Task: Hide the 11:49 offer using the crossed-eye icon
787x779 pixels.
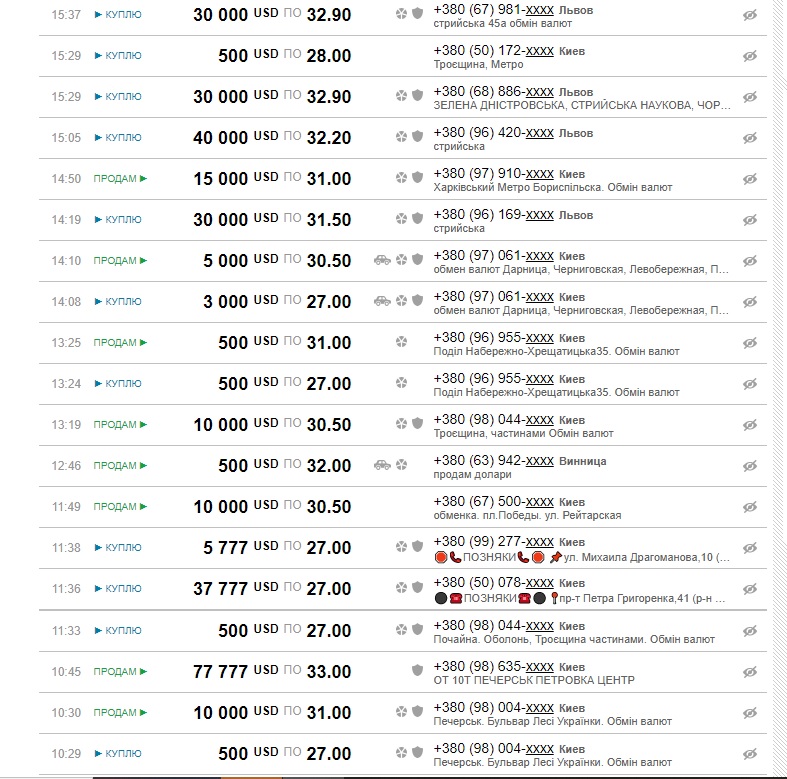Action: click(x=750, y=507)
